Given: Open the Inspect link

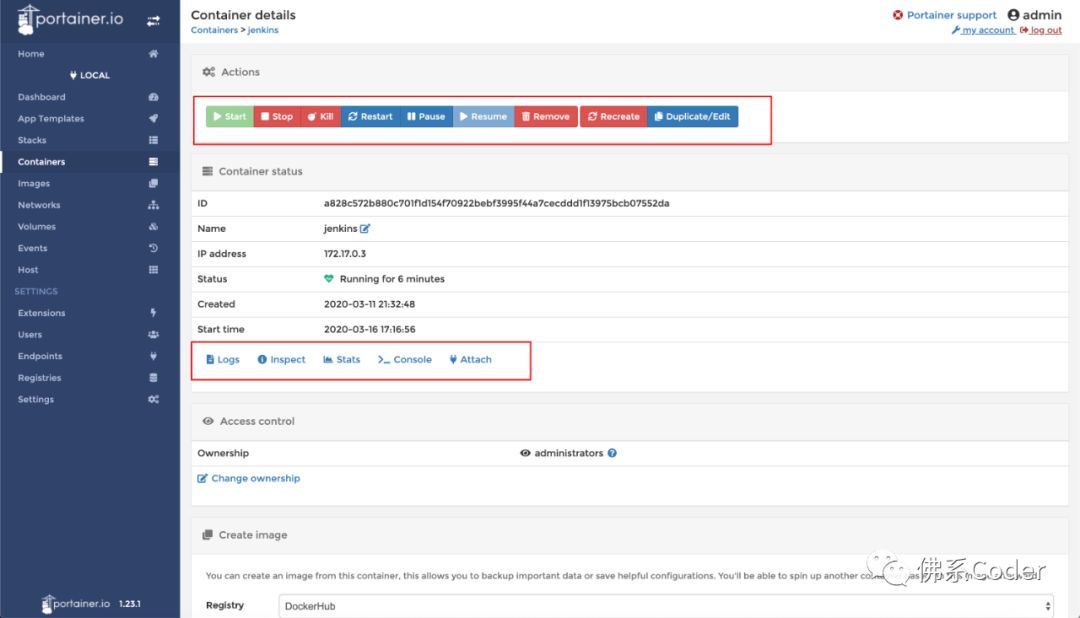Looking at the screenshot, I should 281,360.
